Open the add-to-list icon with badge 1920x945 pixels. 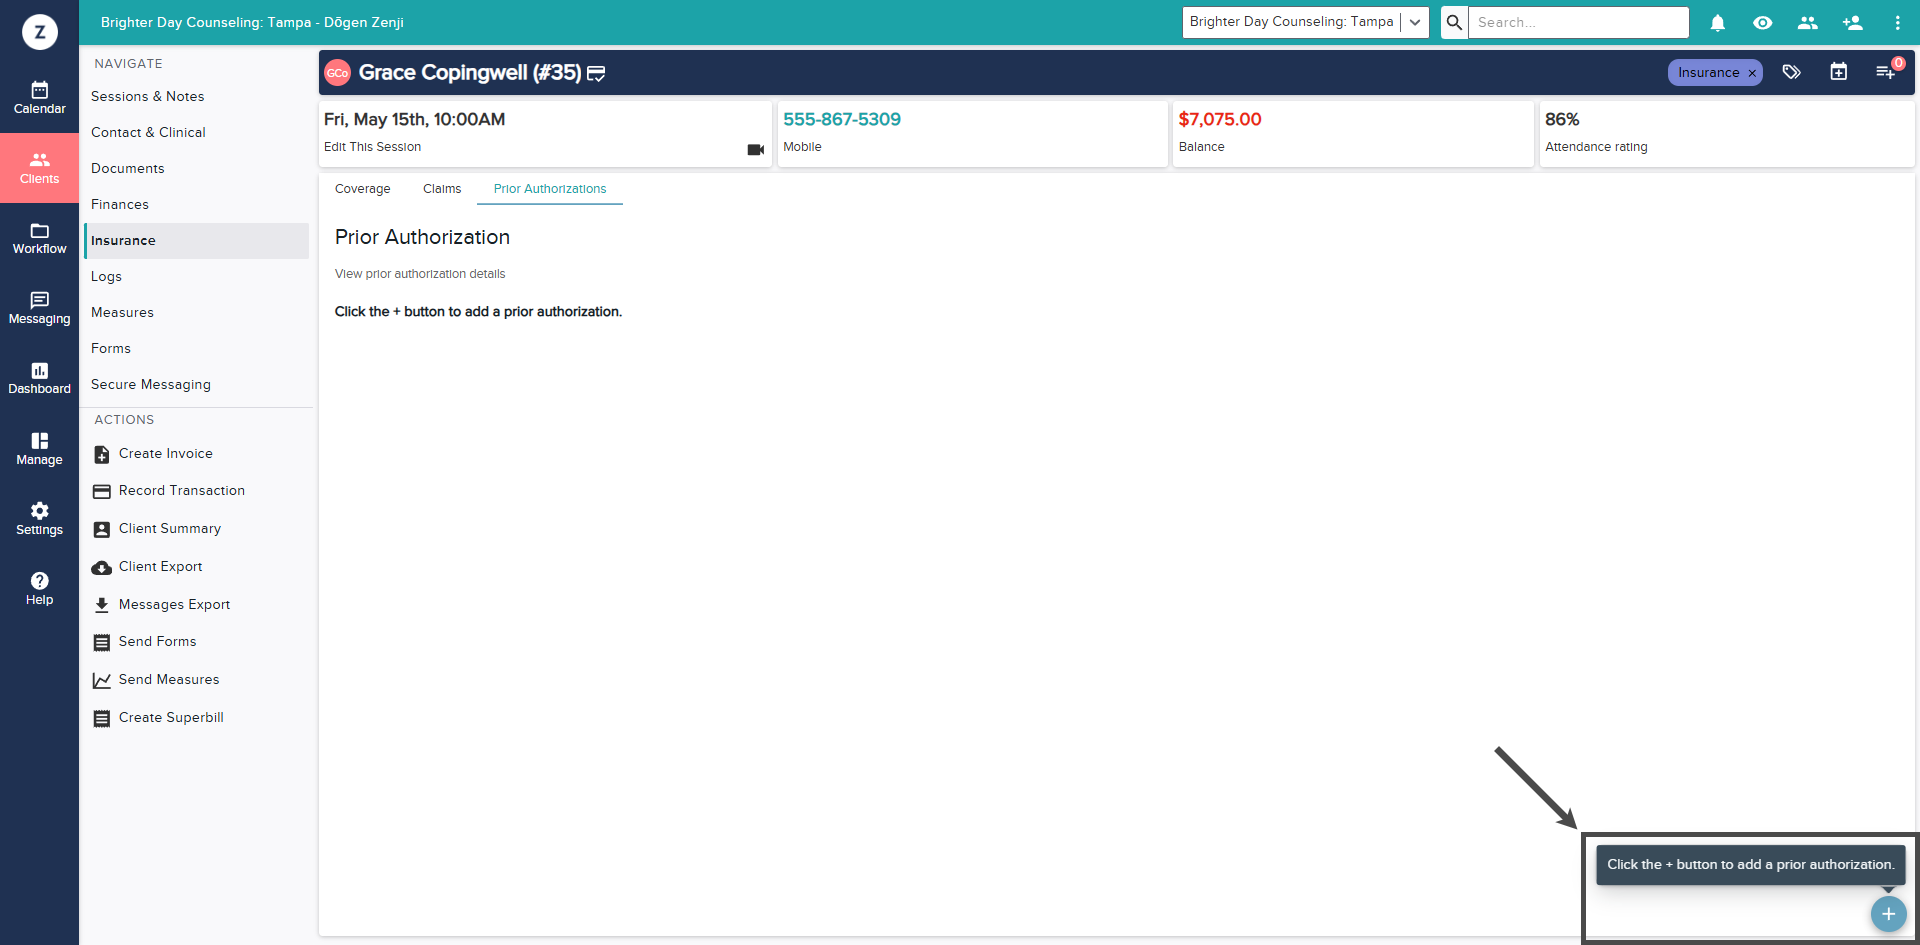click(1886, 72)
